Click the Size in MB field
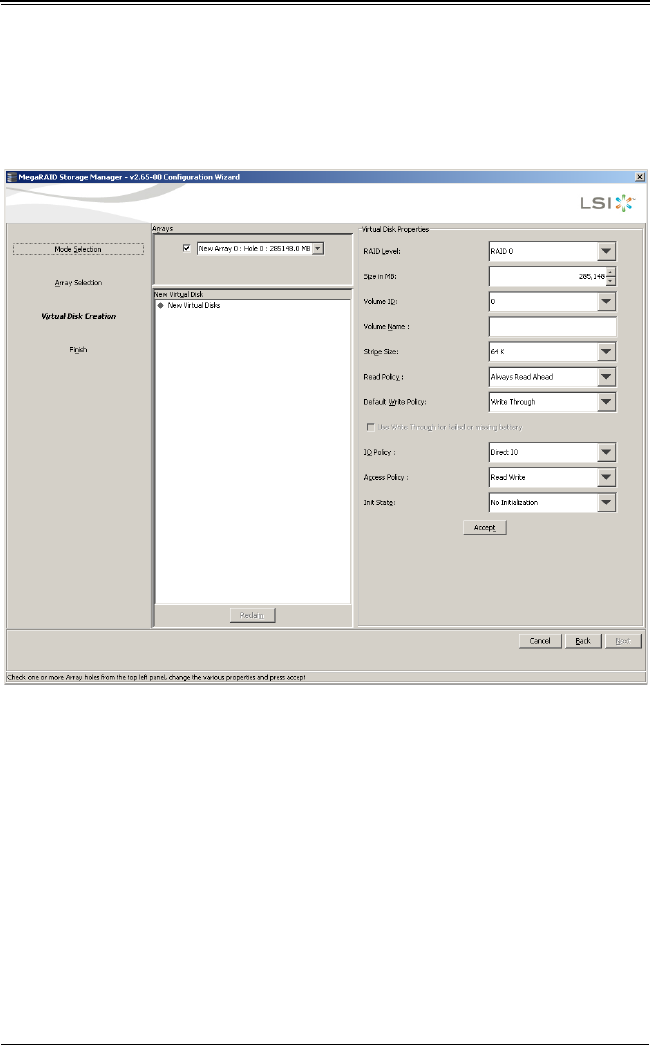The width and height of the screenshot is (650, 1045). (548, 277)
